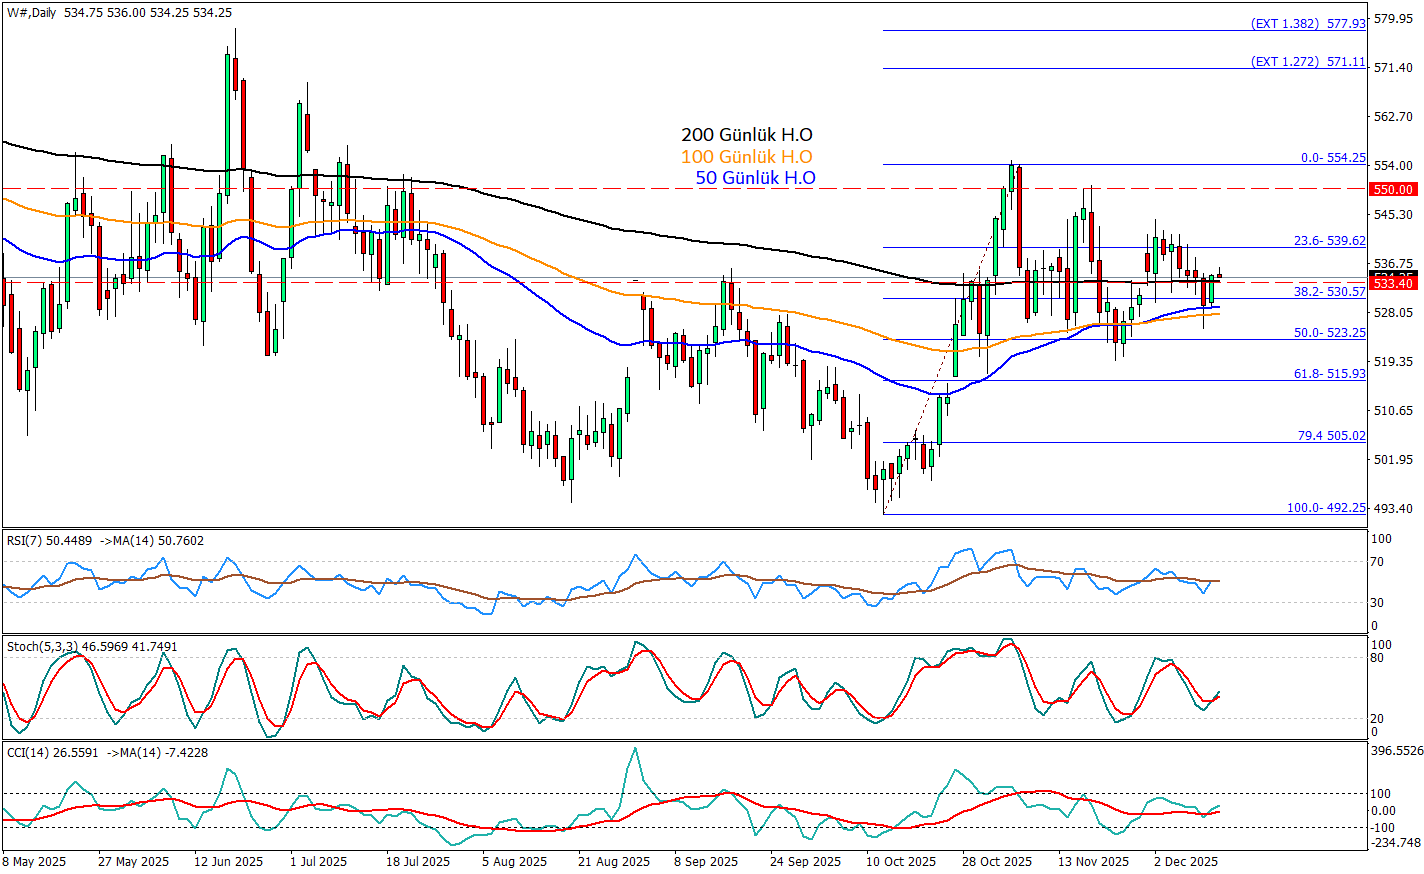The width and height of the screenshot is (1424, 874).
Task: Select the blue 50 Günlük H.O label
Action: tap(755, 178)
